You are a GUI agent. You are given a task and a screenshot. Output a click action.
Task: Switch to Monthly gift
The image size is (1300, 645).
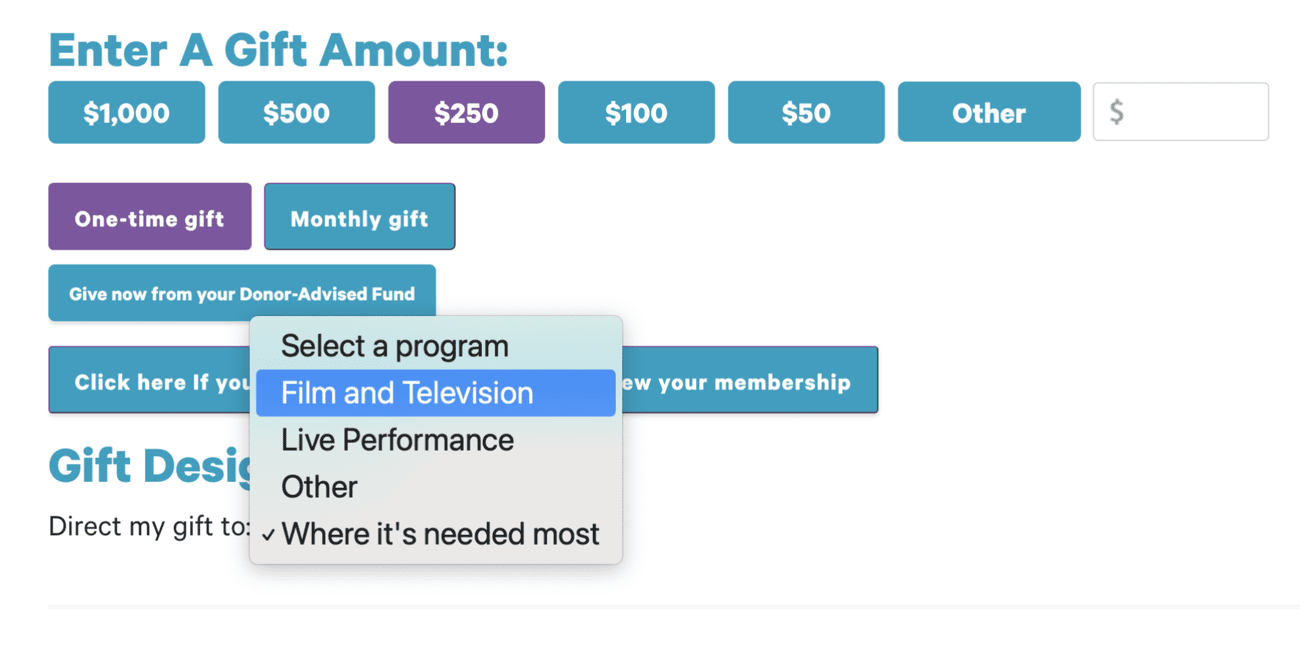click(x=359, y=217)
